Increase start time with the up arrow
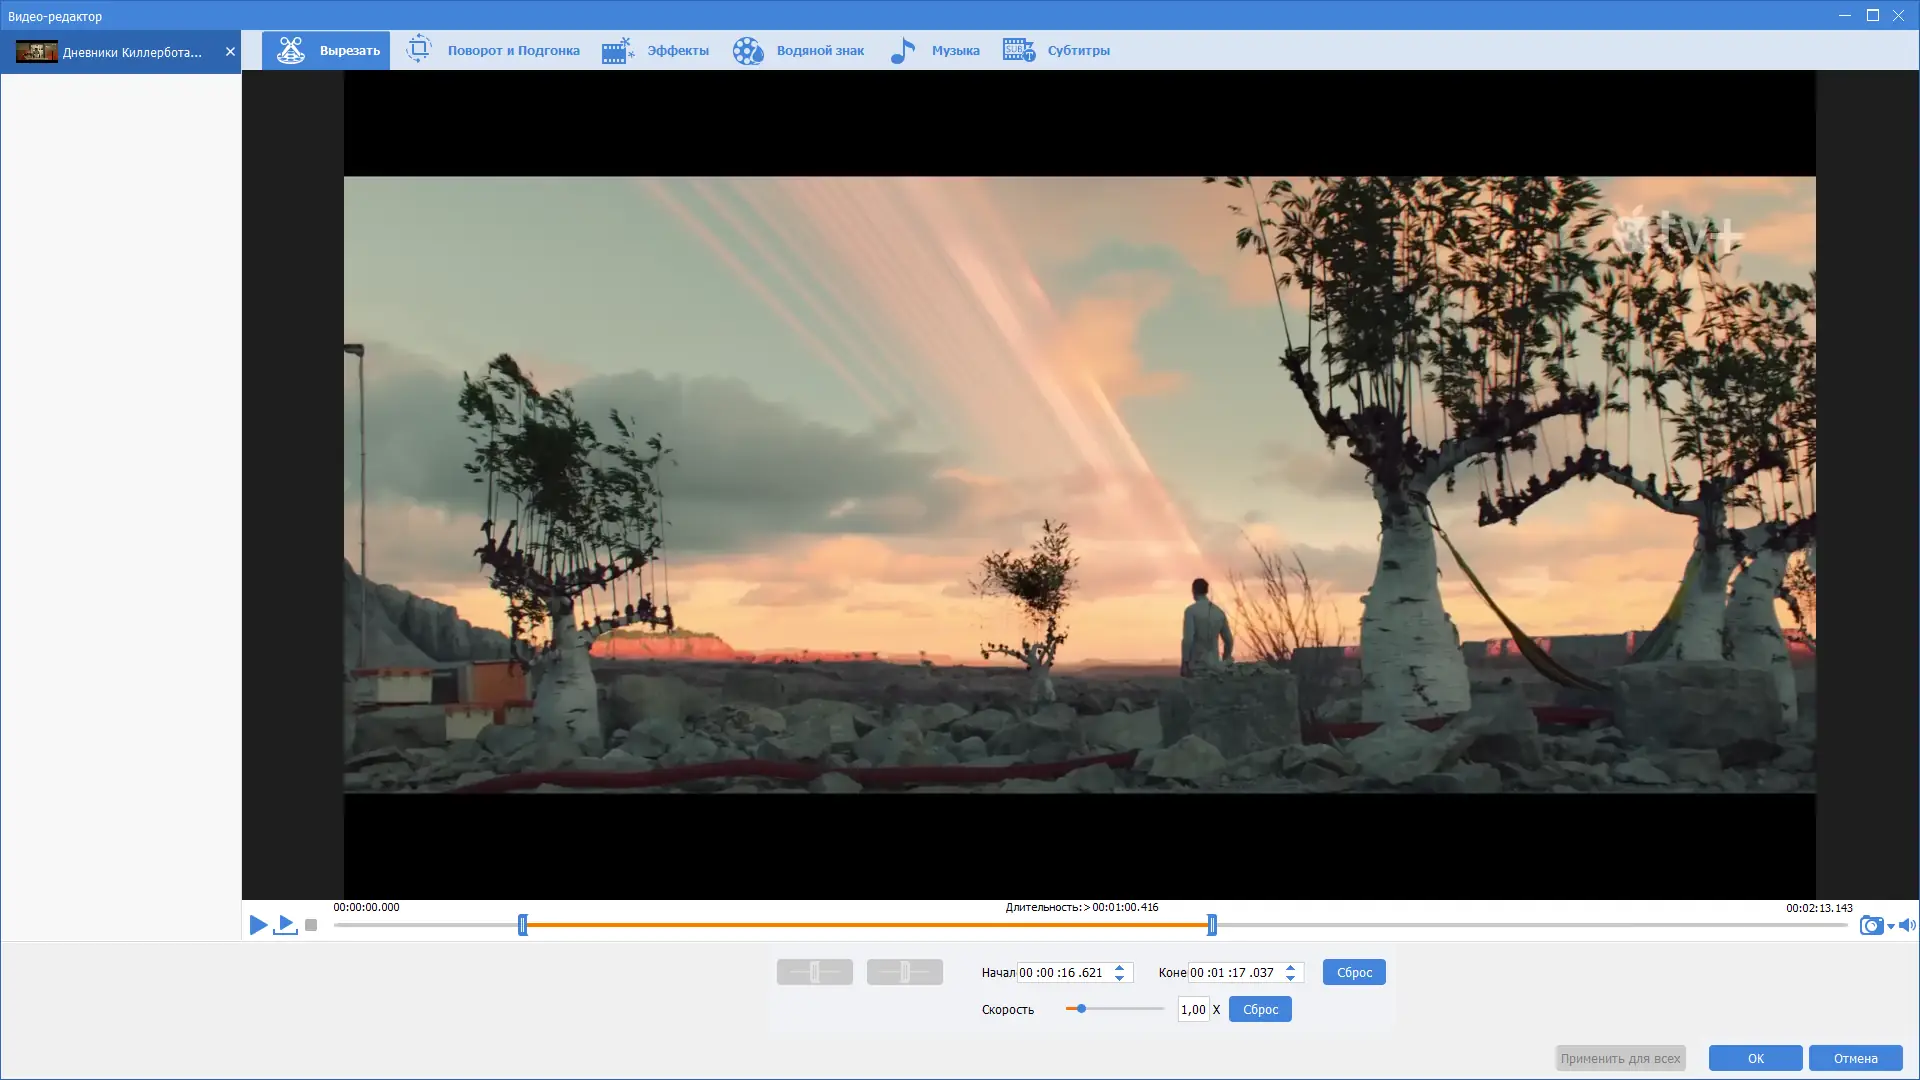This screenshot has height=1080, width=1920. tap(1120, 967)
